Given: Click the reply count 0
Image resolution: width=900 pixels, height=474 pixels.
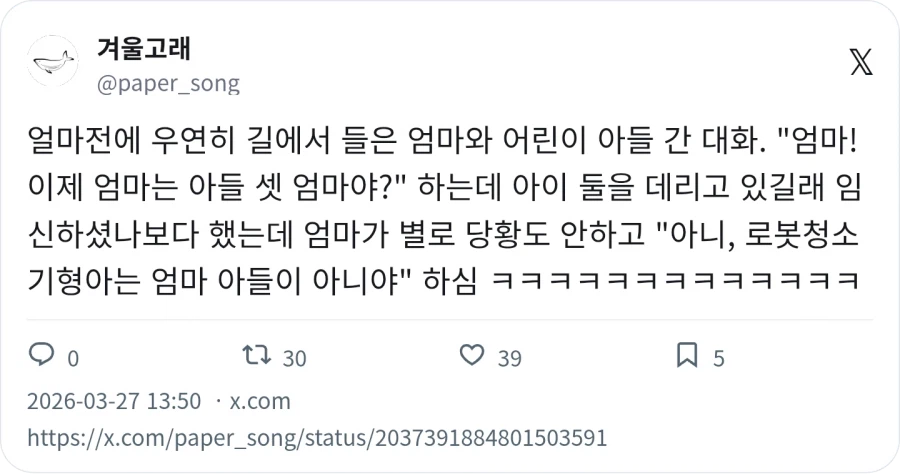Looking at the screenshot, I should [73, 359].
